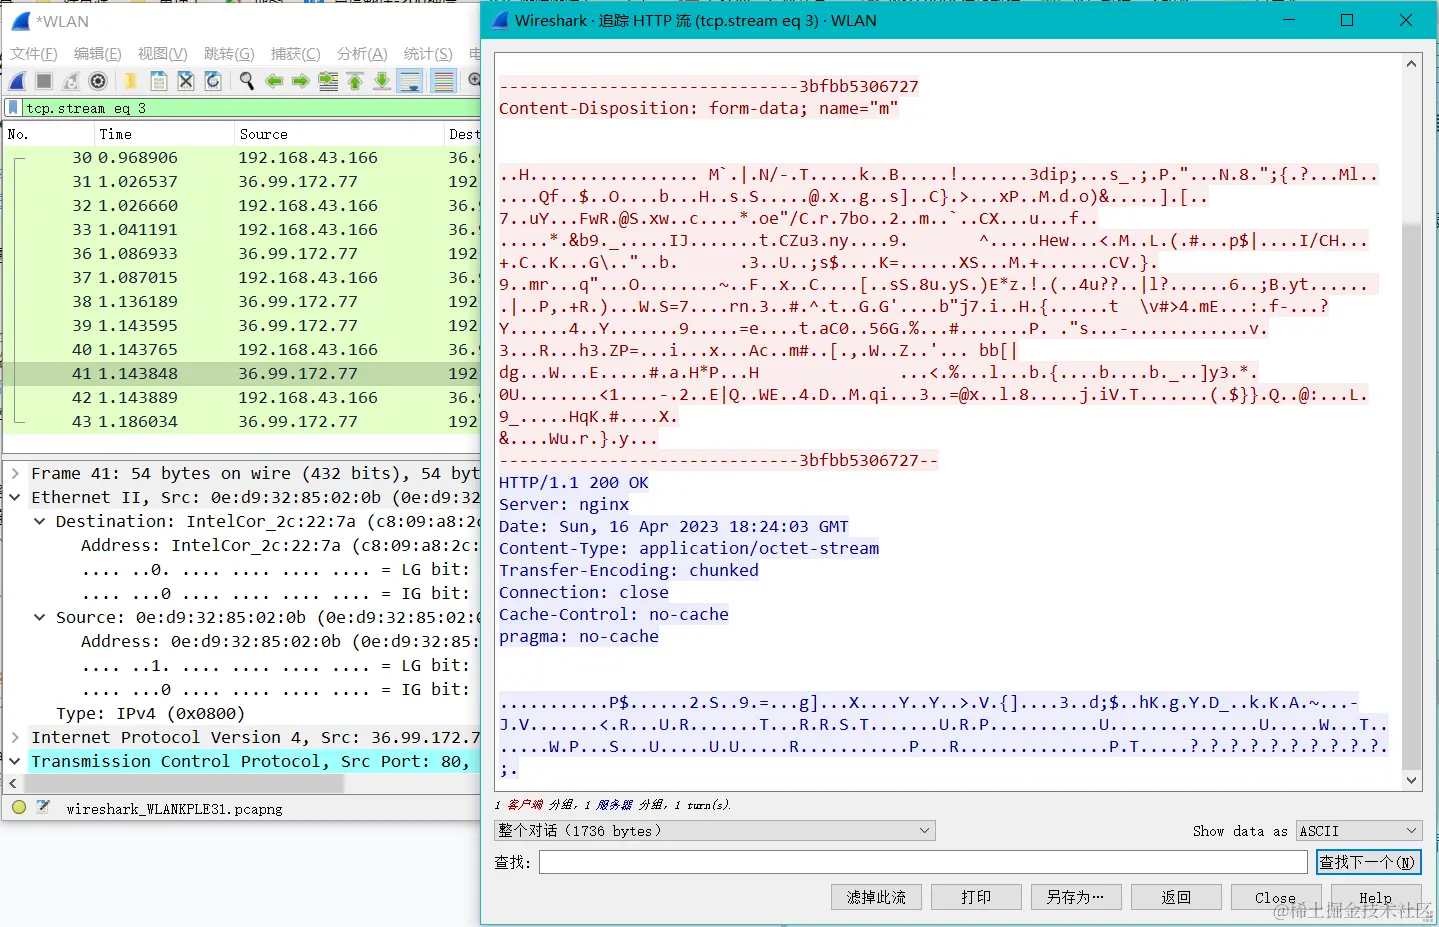Click the 滤掉此流 button
1439x927 pixels.
[x=876, y=897]
